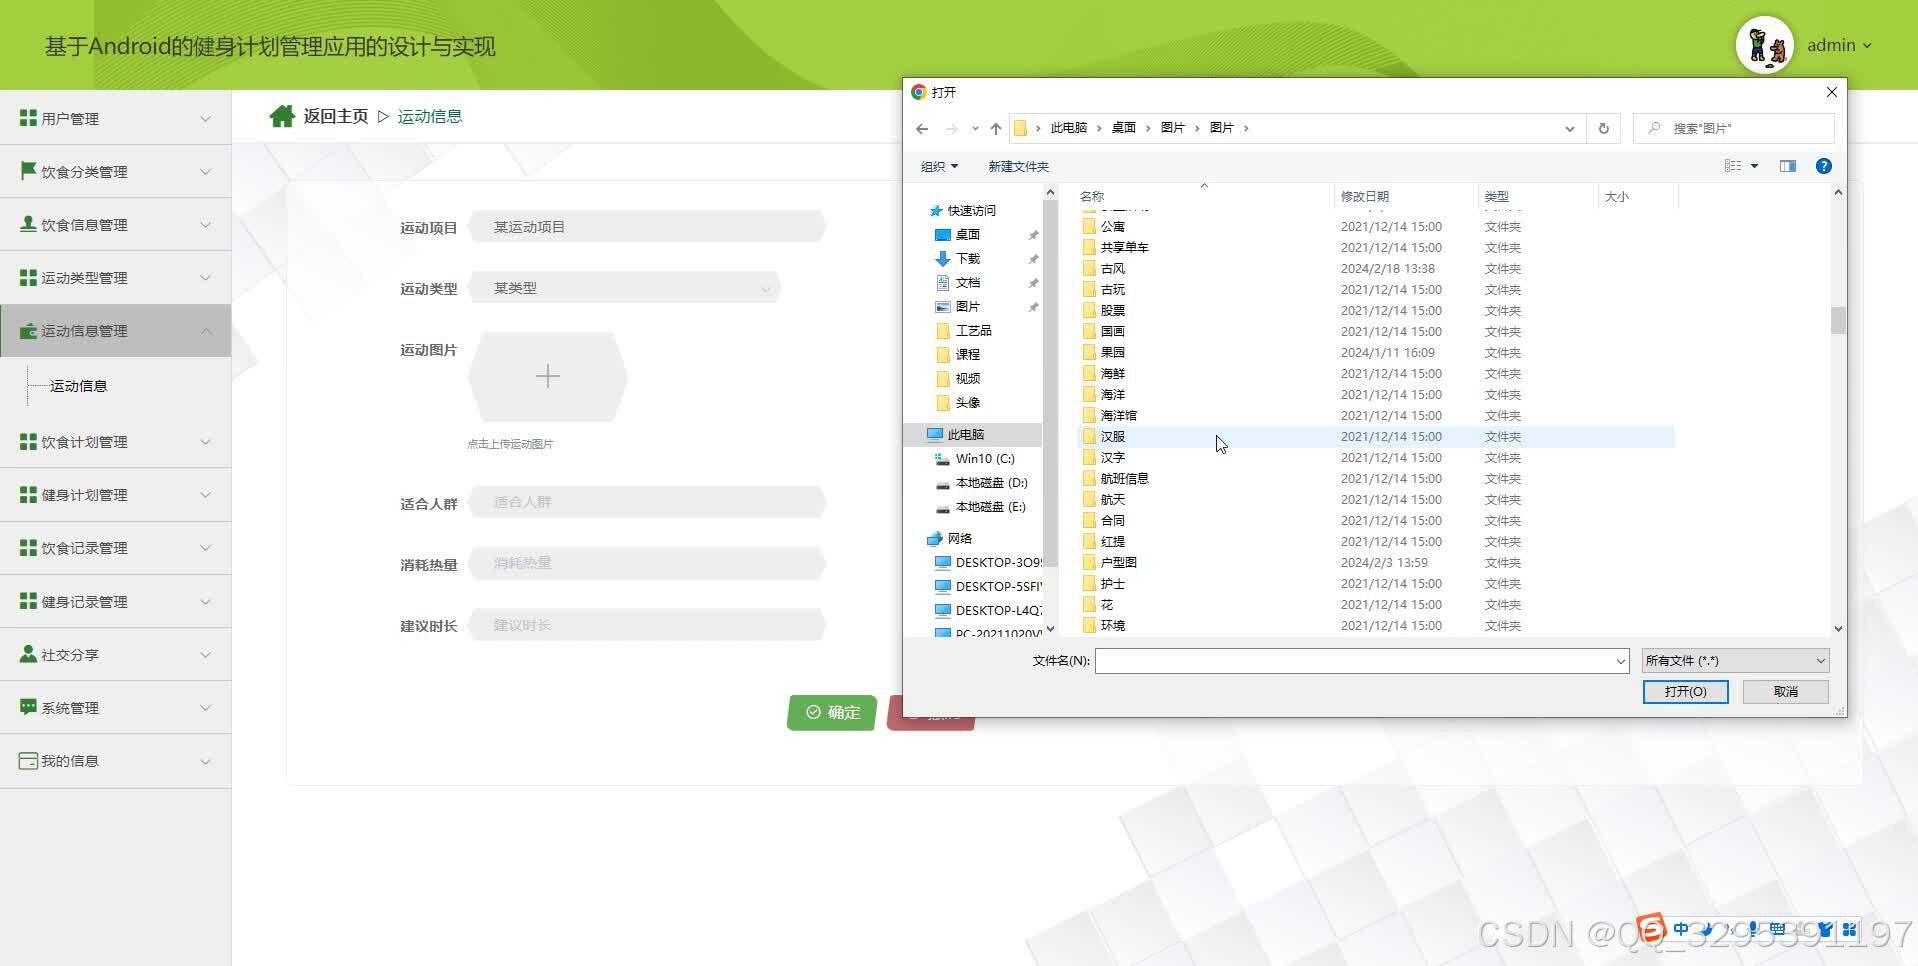Select the 航班信息 folder row
This screenshot has width=1918, height=966.
click(1375, 478)
